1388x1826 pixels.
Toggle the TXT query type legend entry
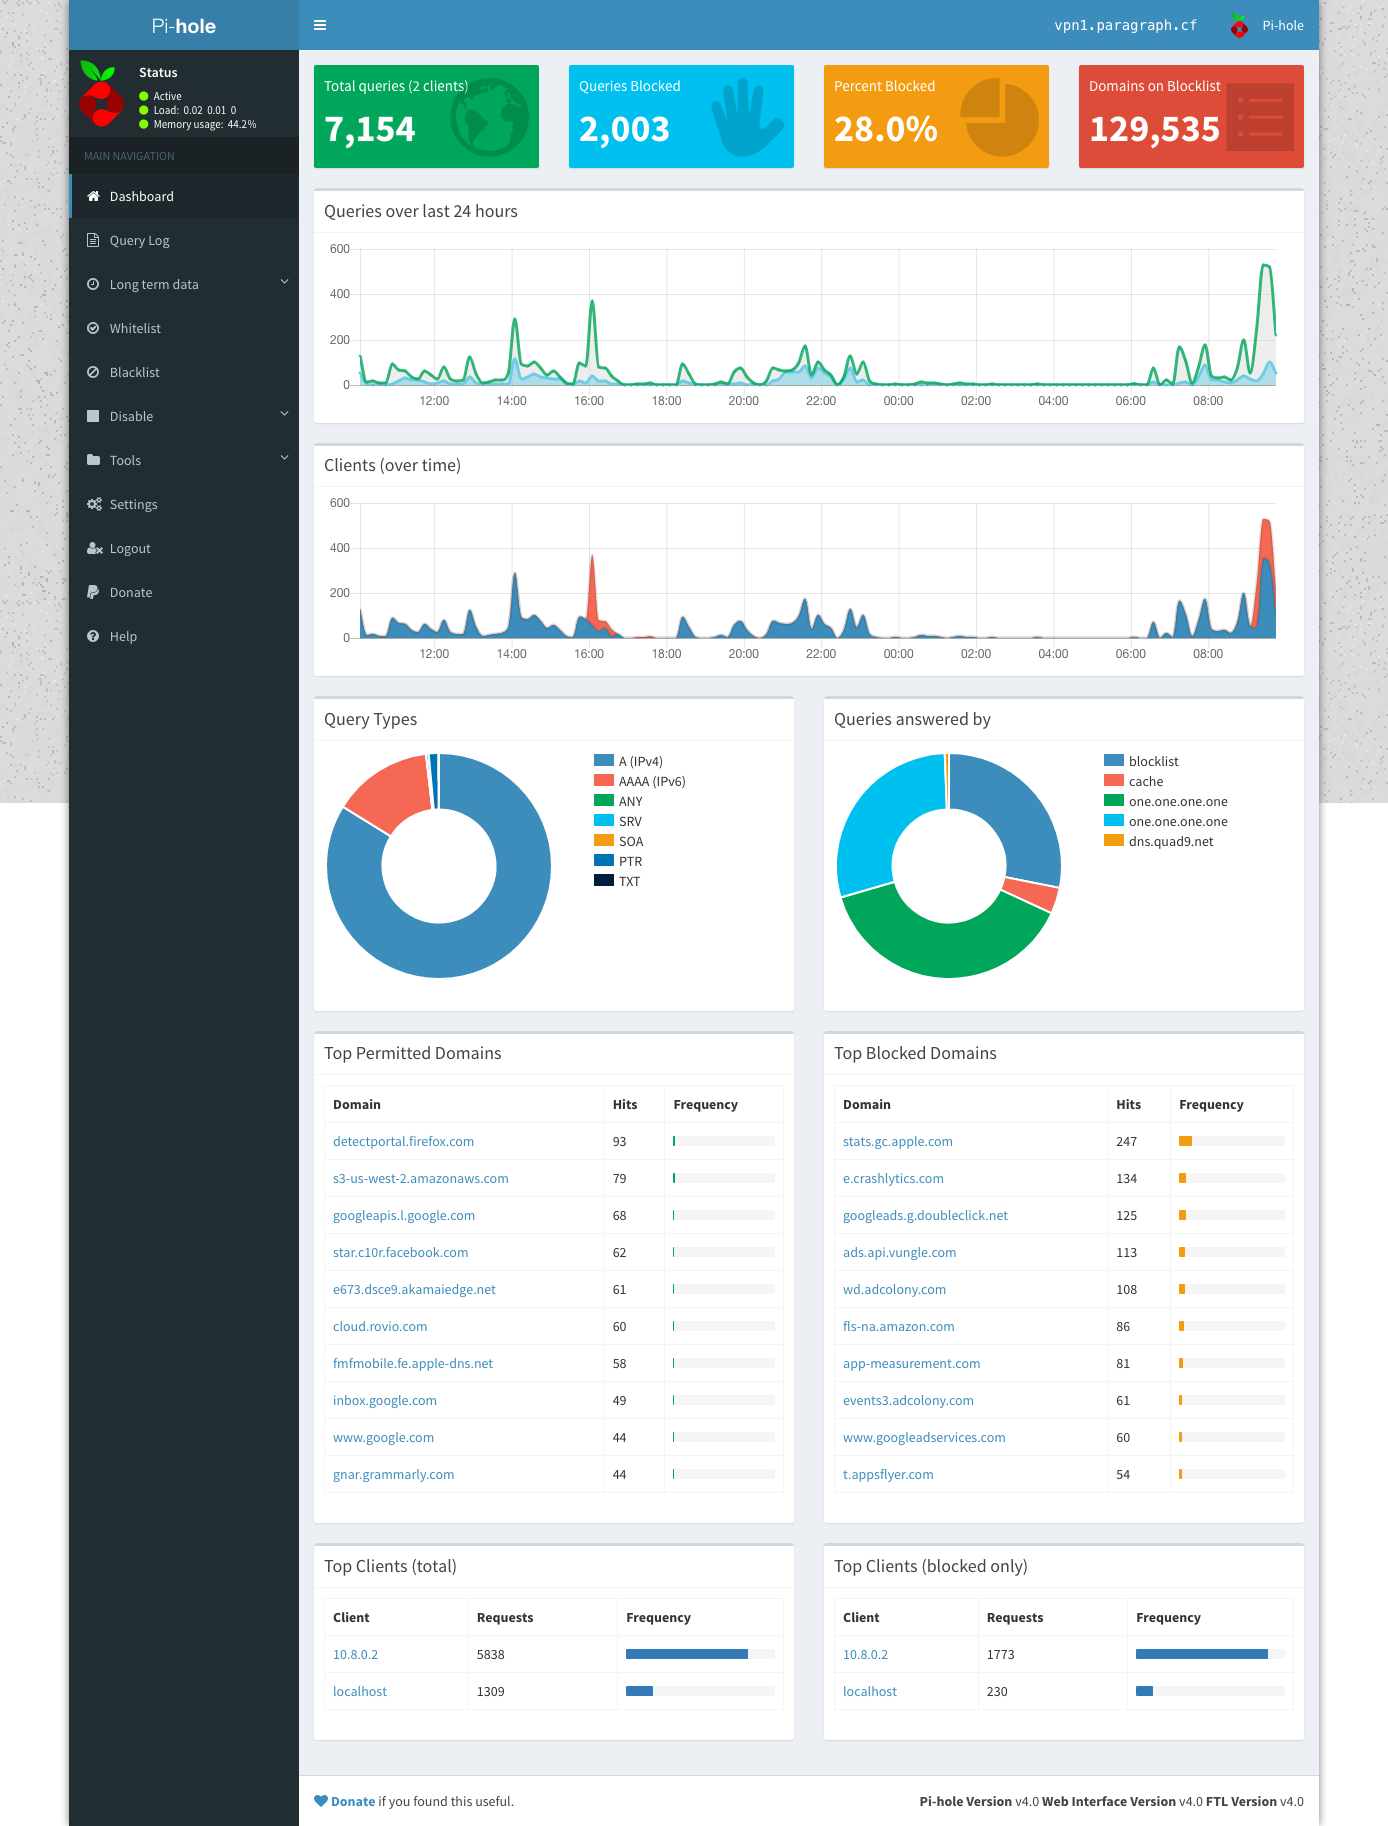(617, 881)
